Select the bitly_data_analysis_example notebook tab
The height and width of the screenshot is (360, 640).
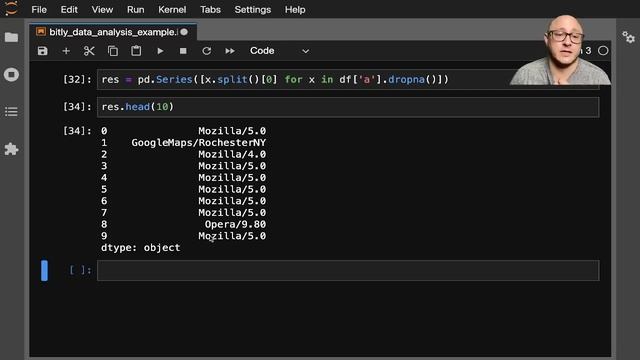[113, 32]
